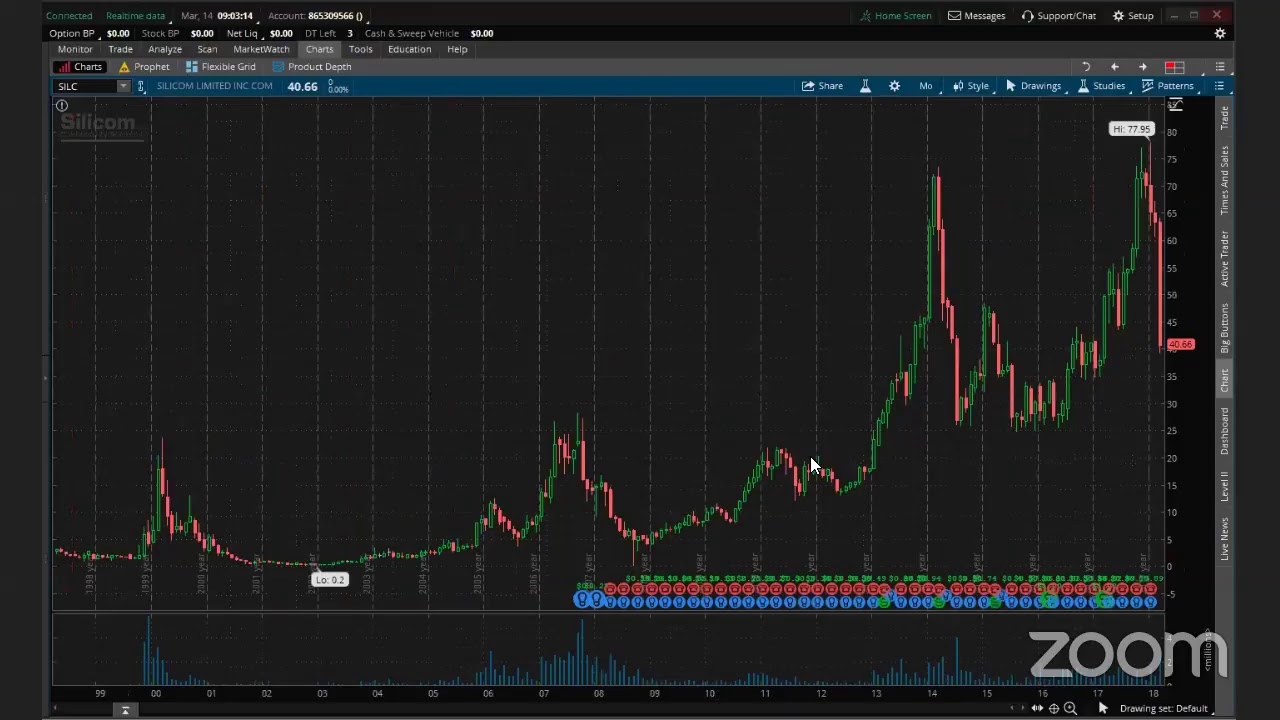
Task: Click the horizontal expand arrows icon below chart
Action: [x=1037, y=708]
